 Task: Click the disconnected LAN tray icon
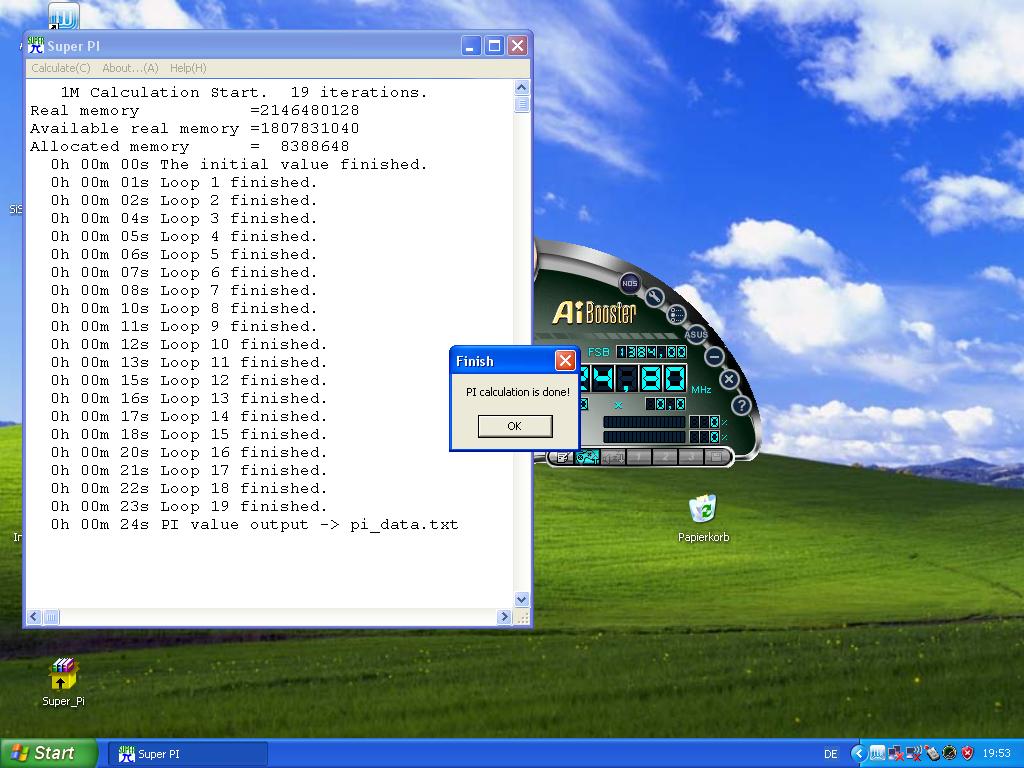tap(896, 753)
